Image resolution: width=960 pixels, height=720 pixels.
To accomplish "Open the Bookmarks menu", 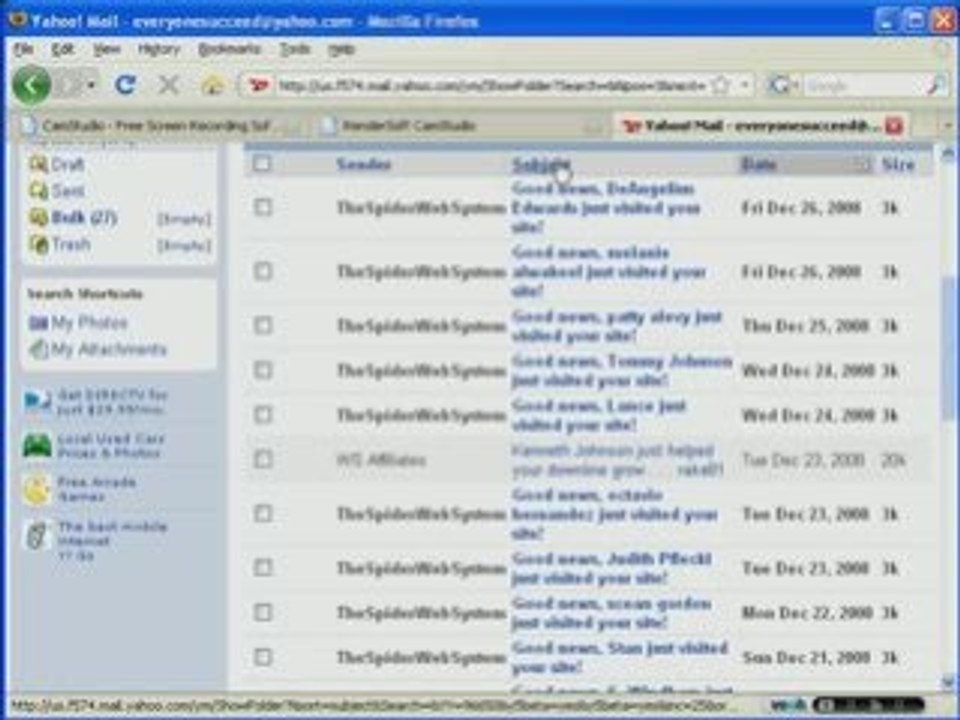I will click(230, 49).
